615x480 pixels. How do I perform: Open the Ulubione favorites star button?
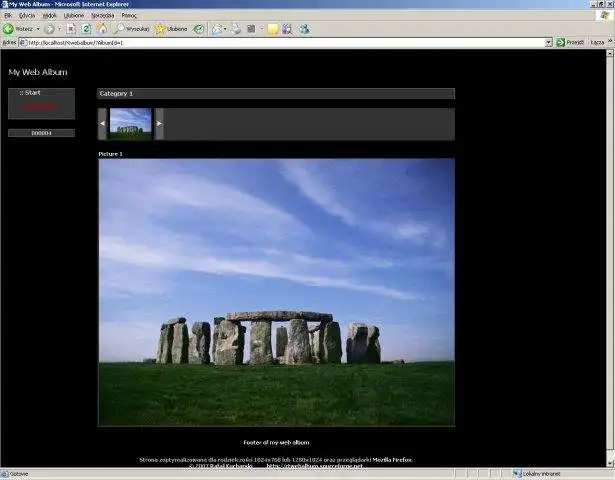point(171,29)
